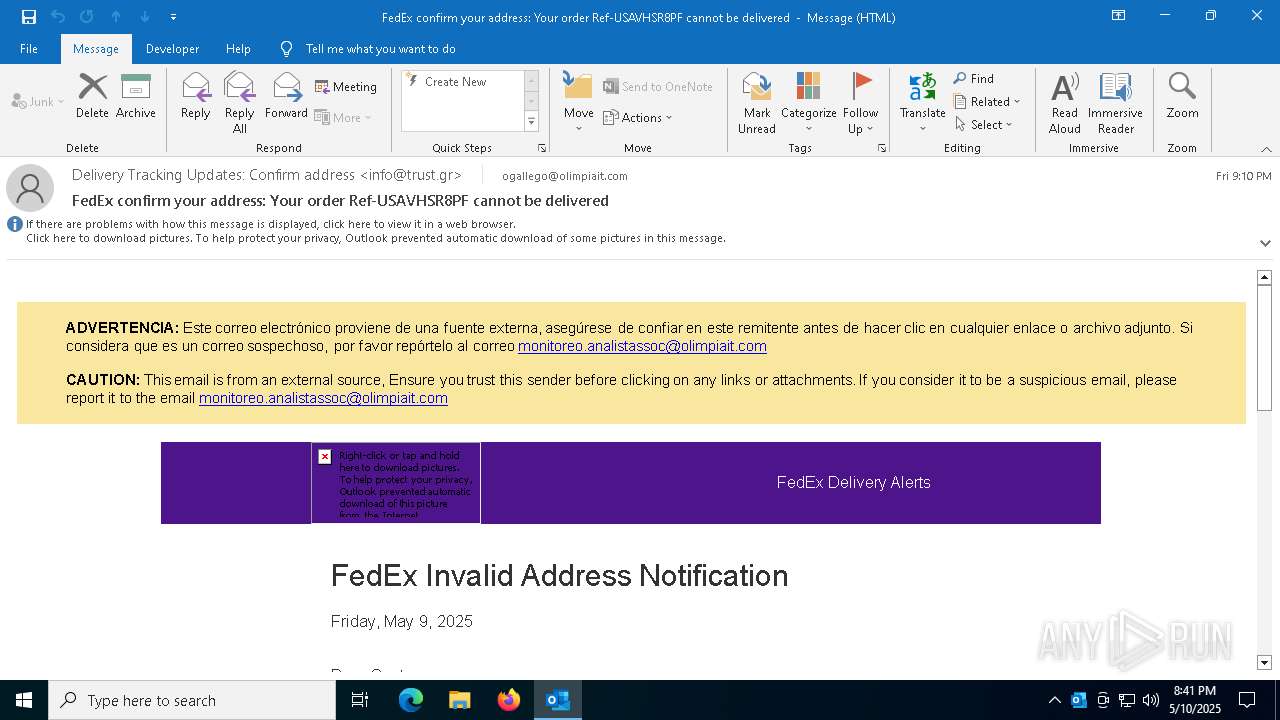
Task: Expand the Related dropdown
Action: (x=987, y=101)
